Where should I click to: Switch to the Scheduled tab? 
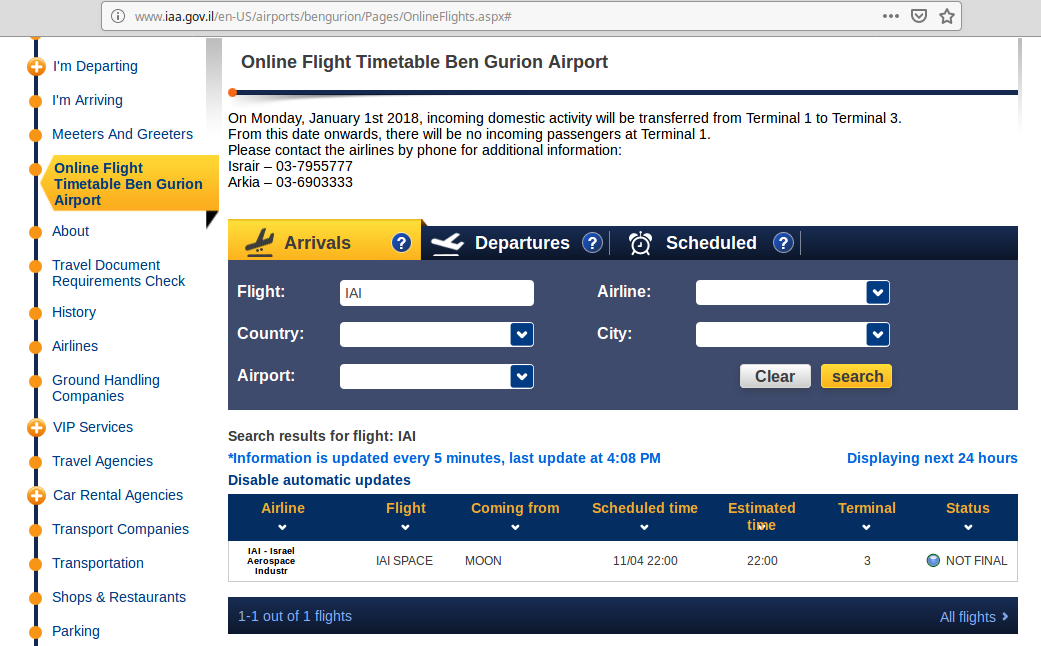coord(710,243)
